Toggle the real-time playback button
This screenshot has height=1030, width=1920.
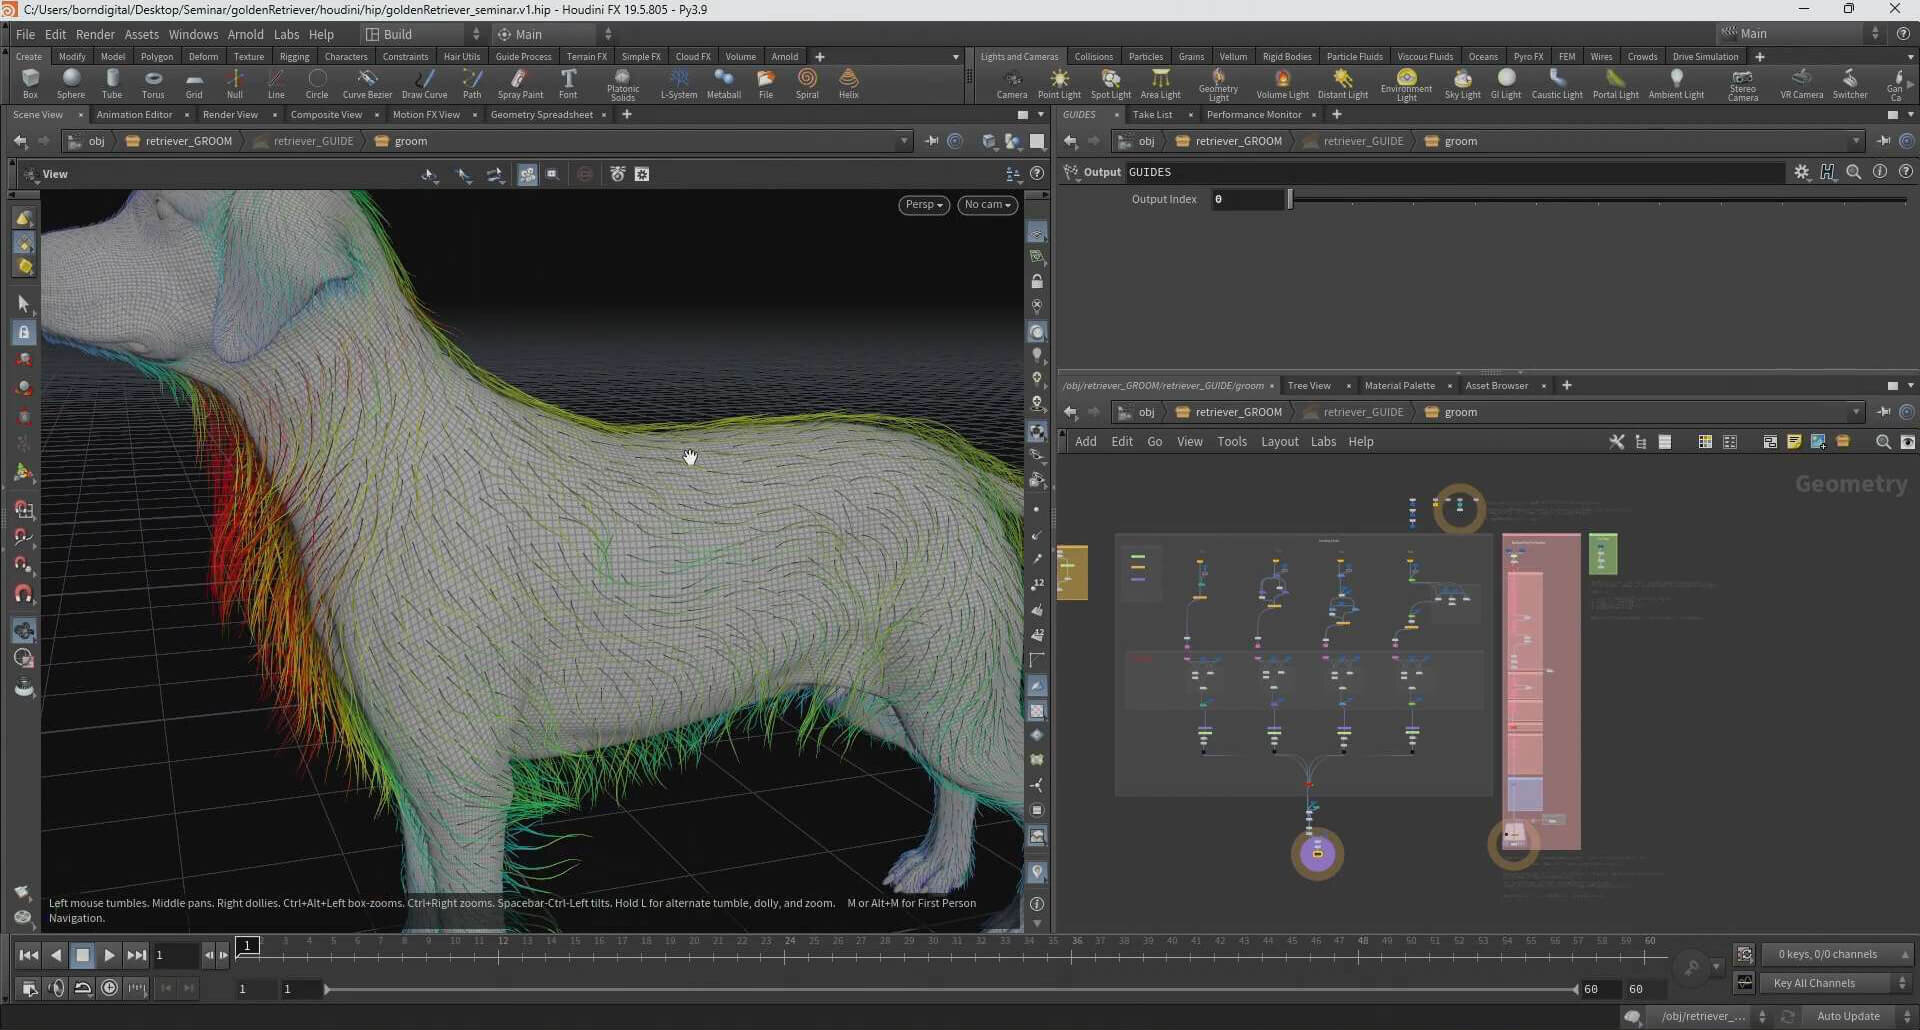tap(110, 988)
